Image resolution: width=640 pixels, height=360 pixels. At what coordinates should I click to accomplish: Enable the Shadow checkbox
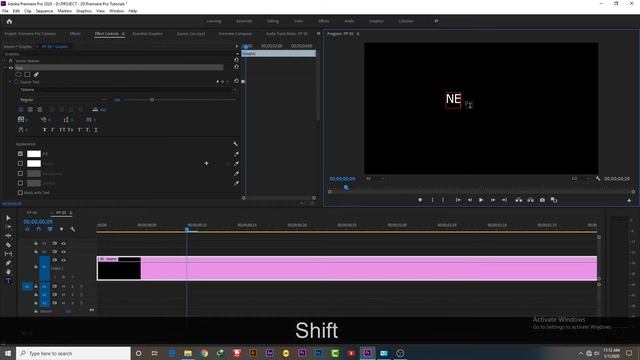[20, 183]
